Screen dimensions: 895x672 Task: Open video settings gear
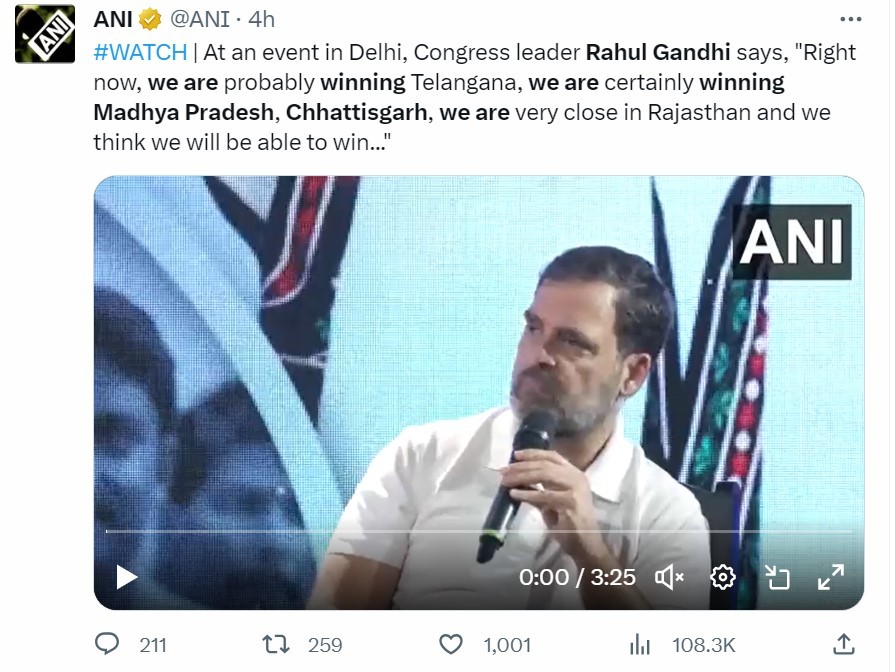(x=723, y=577)
